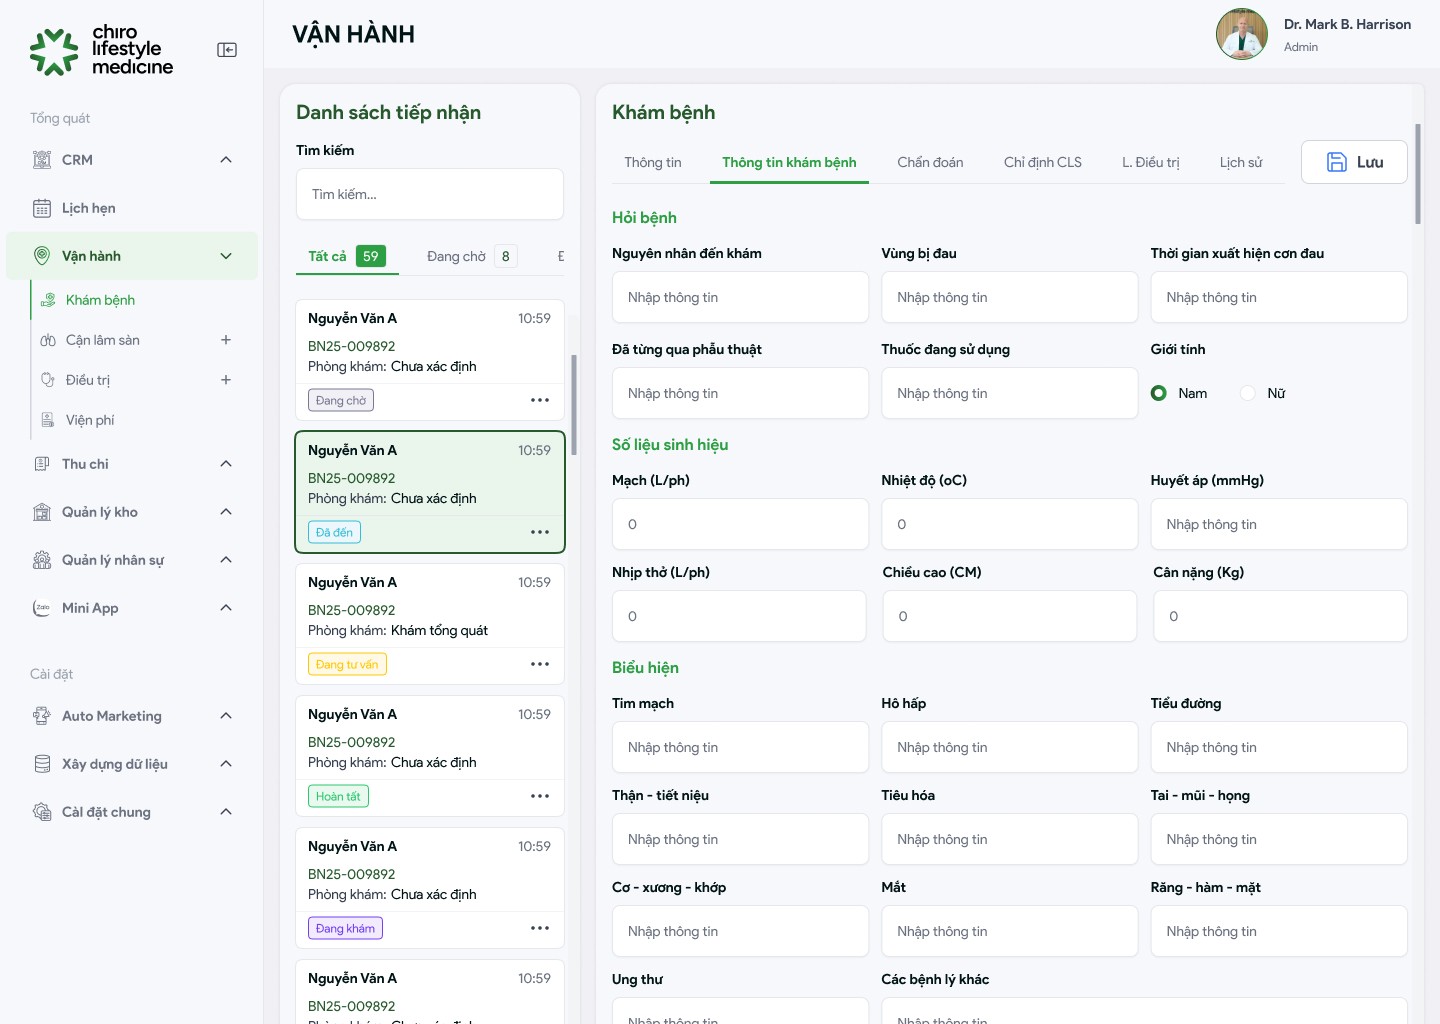Focus the Vùng bị đau field
The image size is (1440, 1024).
[x=1010, y=297]
